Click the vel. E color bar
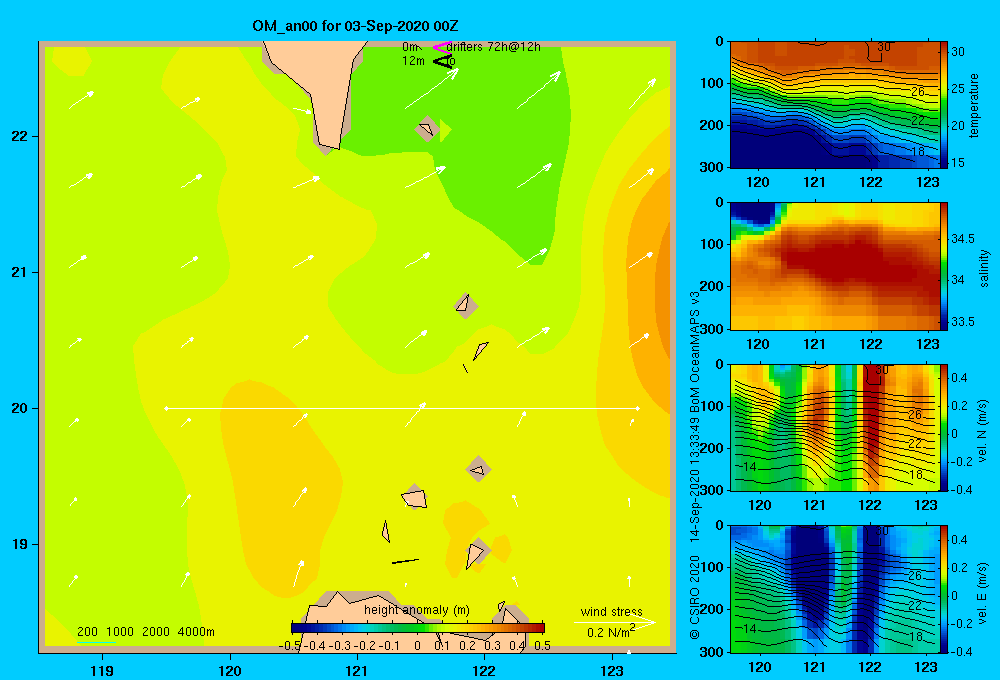1000x680 pixels. (x=944, y=589)
